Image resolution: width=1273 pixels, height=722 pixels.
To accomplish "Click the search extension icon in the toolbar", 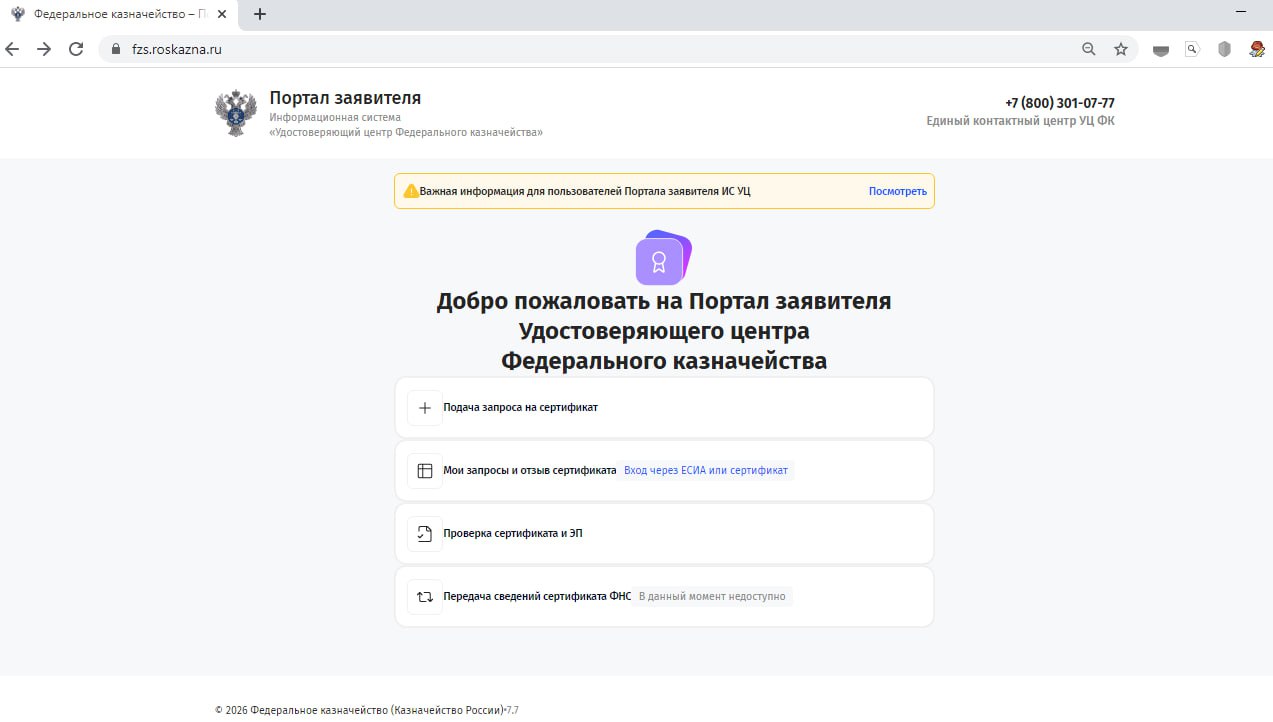I will pos(1192,48).
